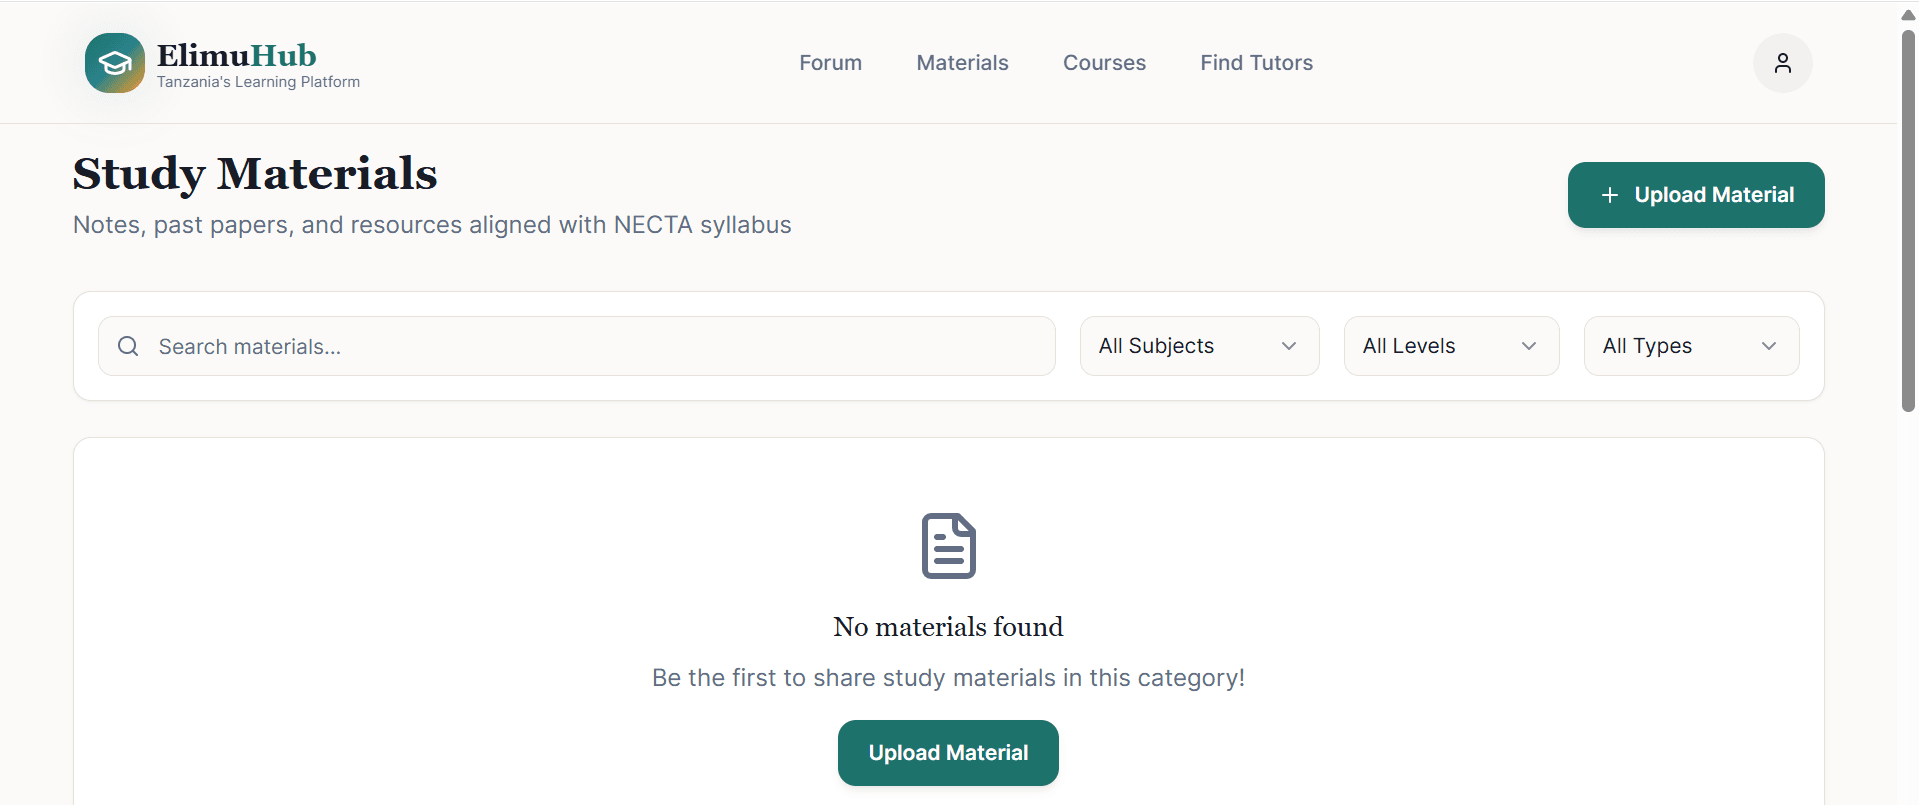Open the All Levels dropdown
Image resolution: width=1919 pixels, height=805 pixels.
1451,346
